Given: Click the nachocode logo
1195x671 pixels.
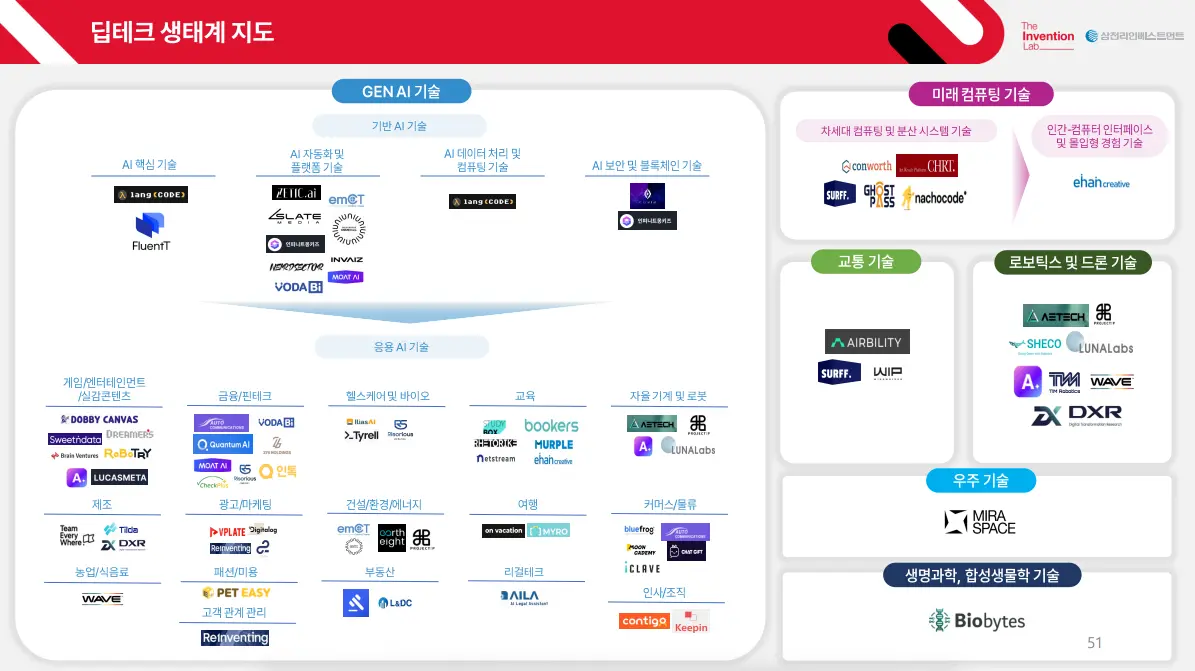Looking at the screenshot, I should click(x=934, y=197).
